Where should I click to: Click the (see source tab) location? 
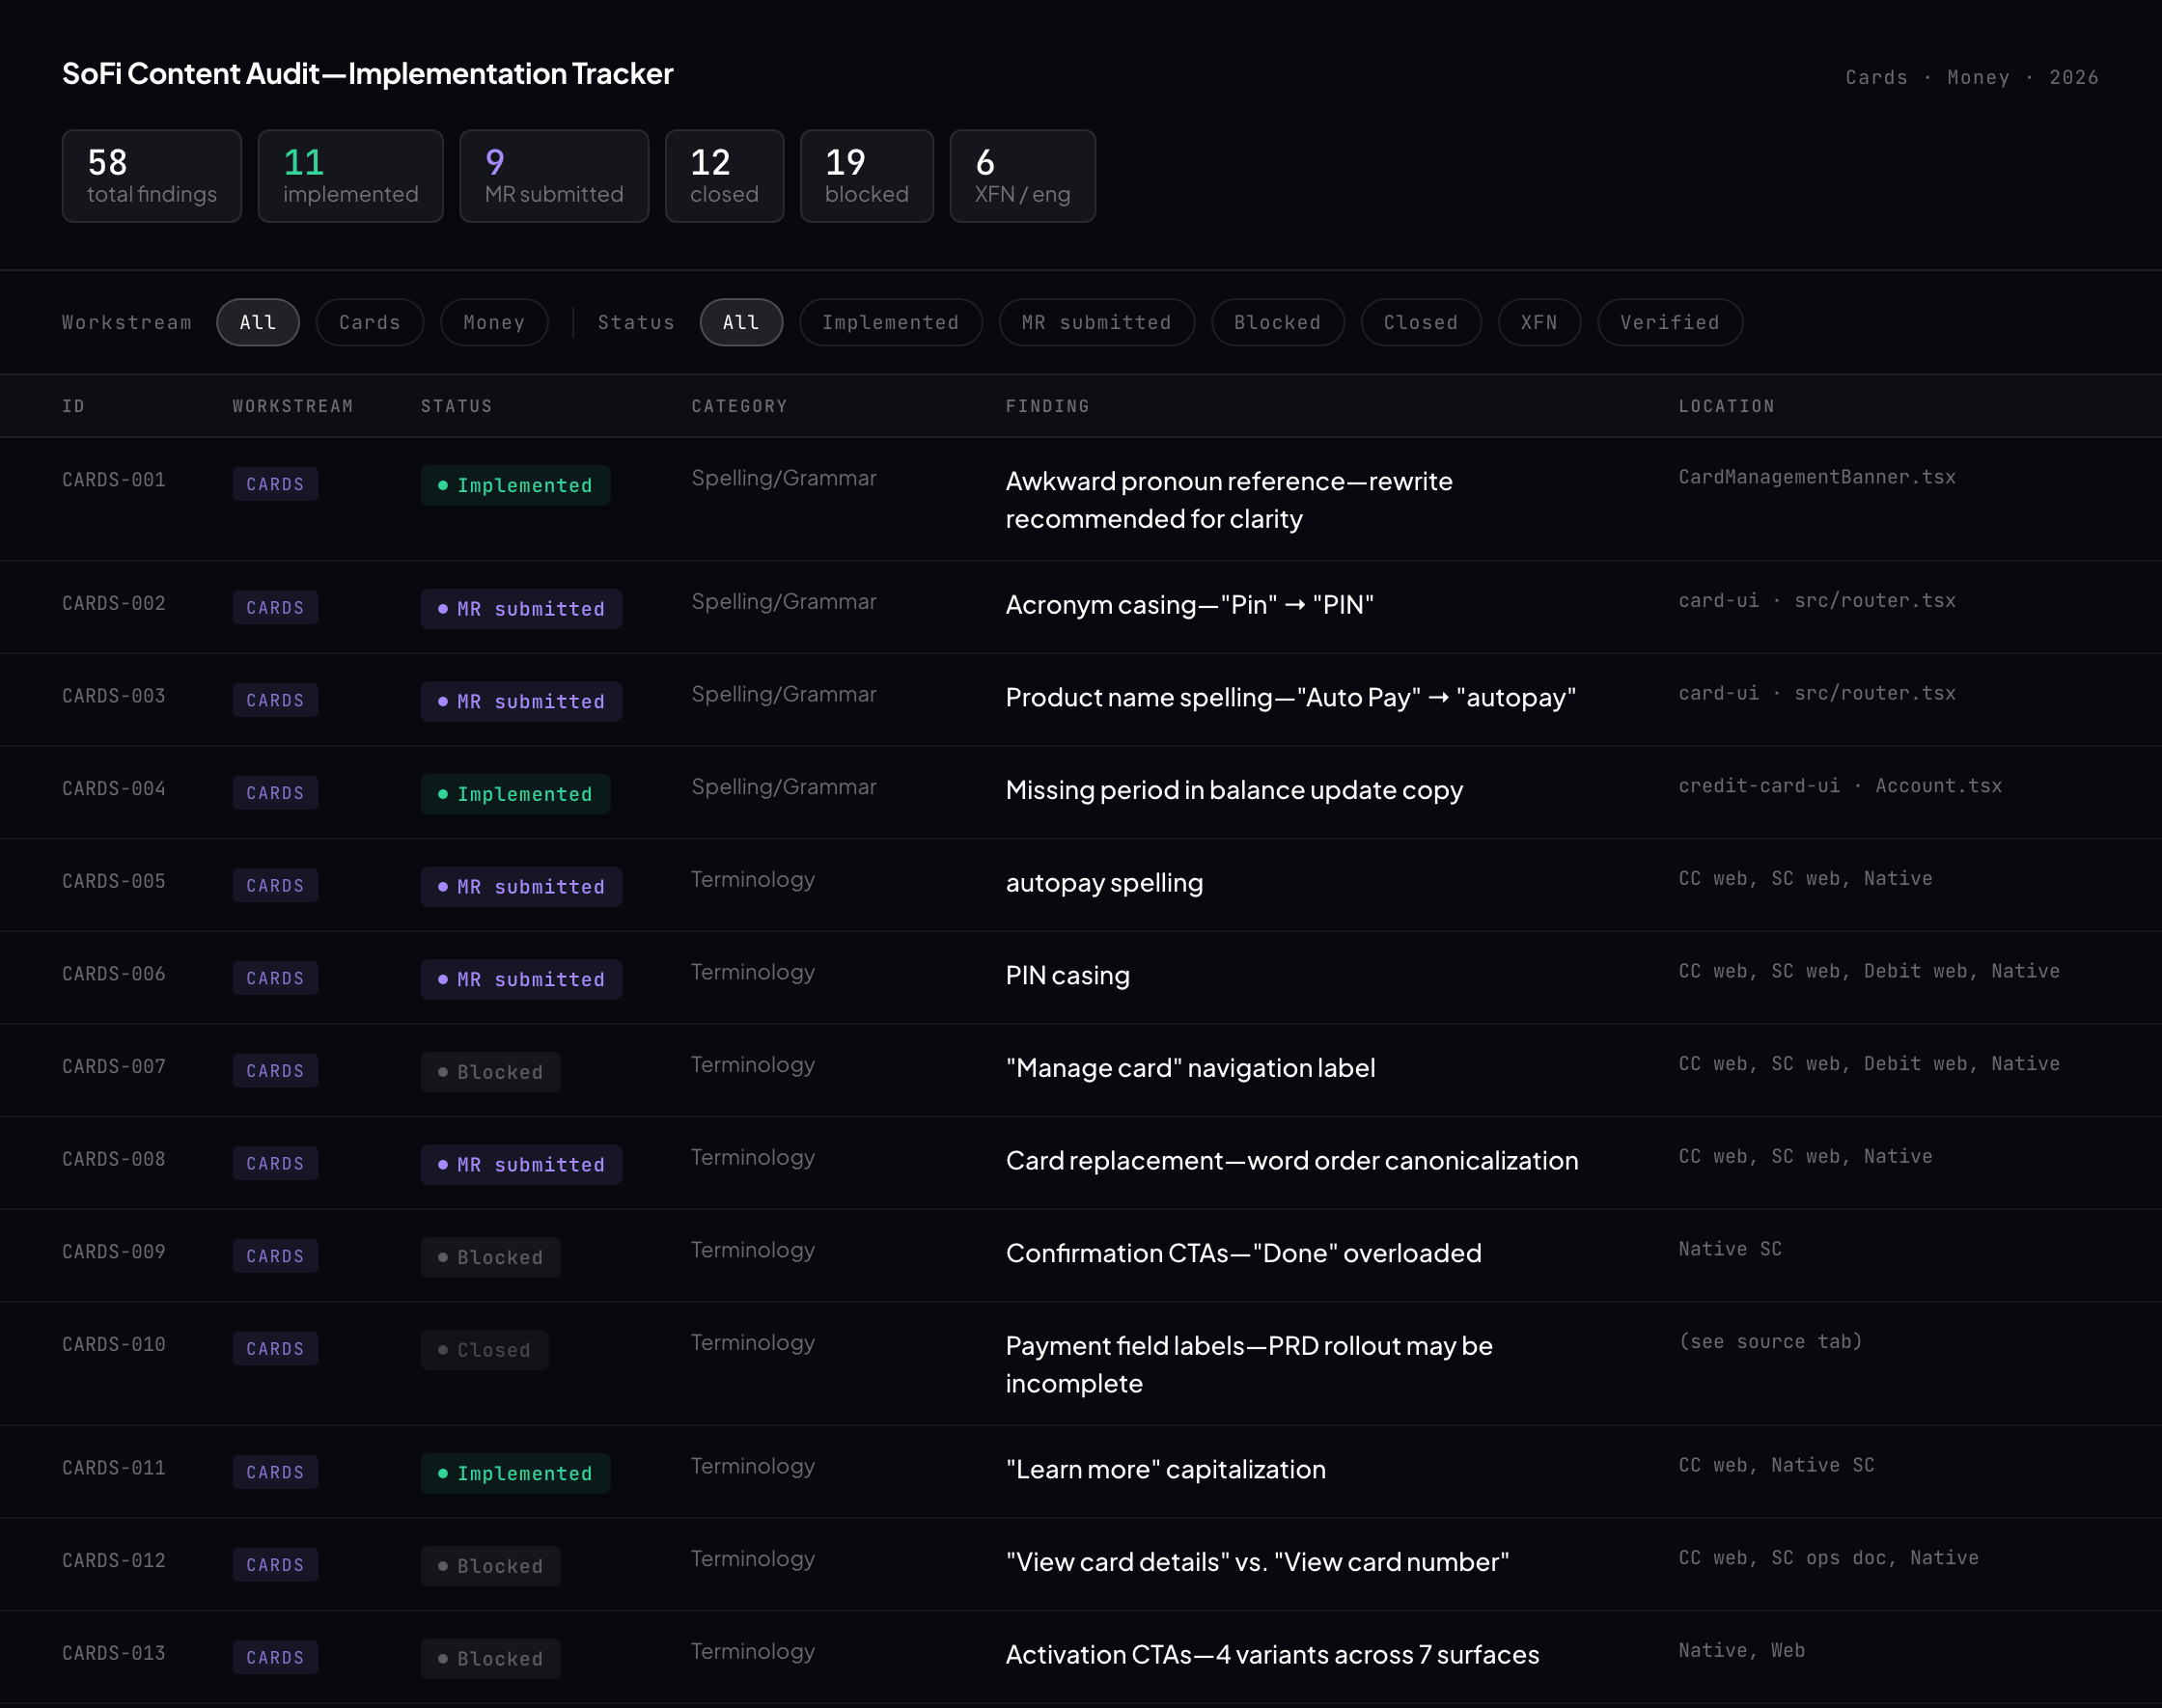(1770, 1342)
